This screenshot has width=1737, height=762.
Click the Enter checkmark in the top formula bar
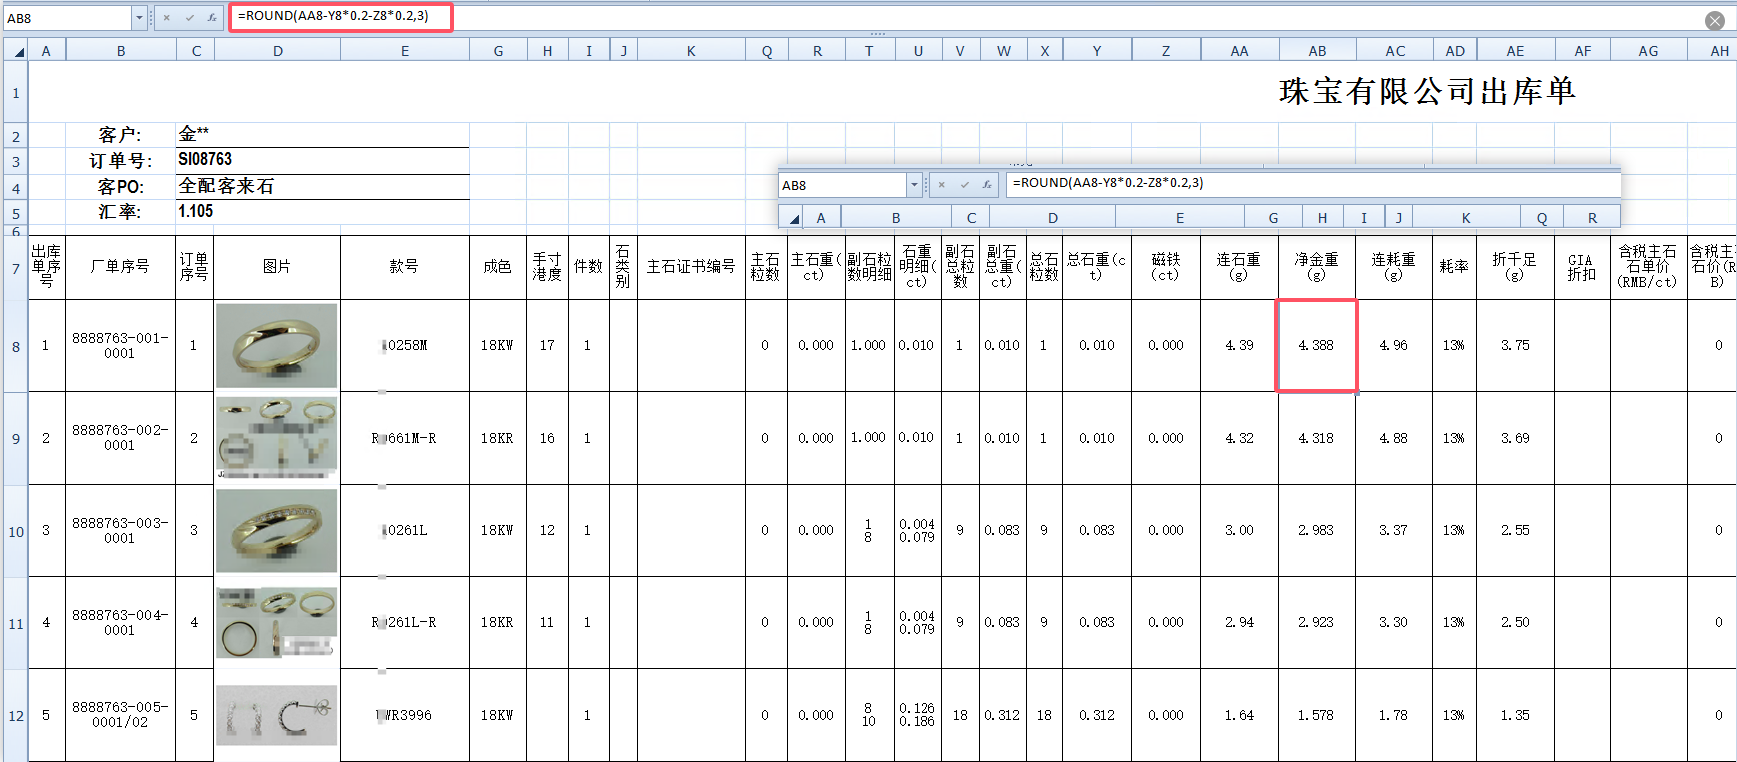pyautogui.click(x=189, y=18)
